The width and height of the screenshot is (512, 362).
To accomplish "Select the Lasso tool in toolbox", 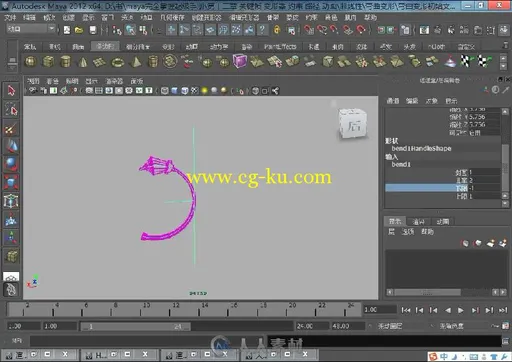I will 11,109.
